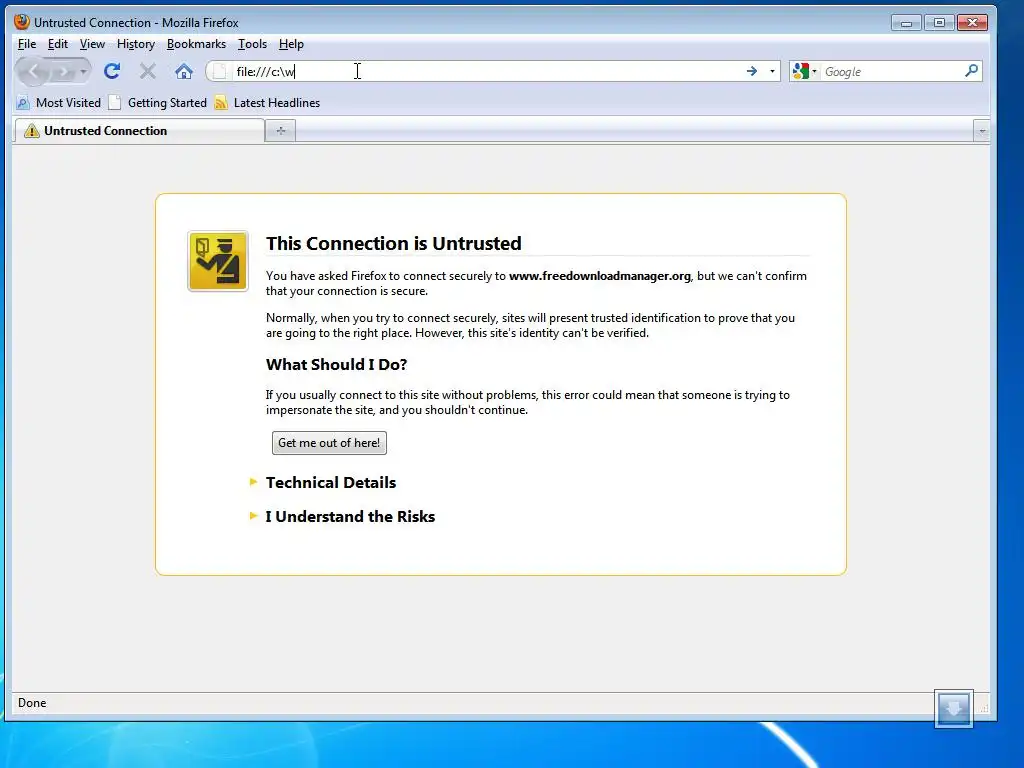
Task: Click the Forward navigation arrow
Action: click(x=63, y=71)
